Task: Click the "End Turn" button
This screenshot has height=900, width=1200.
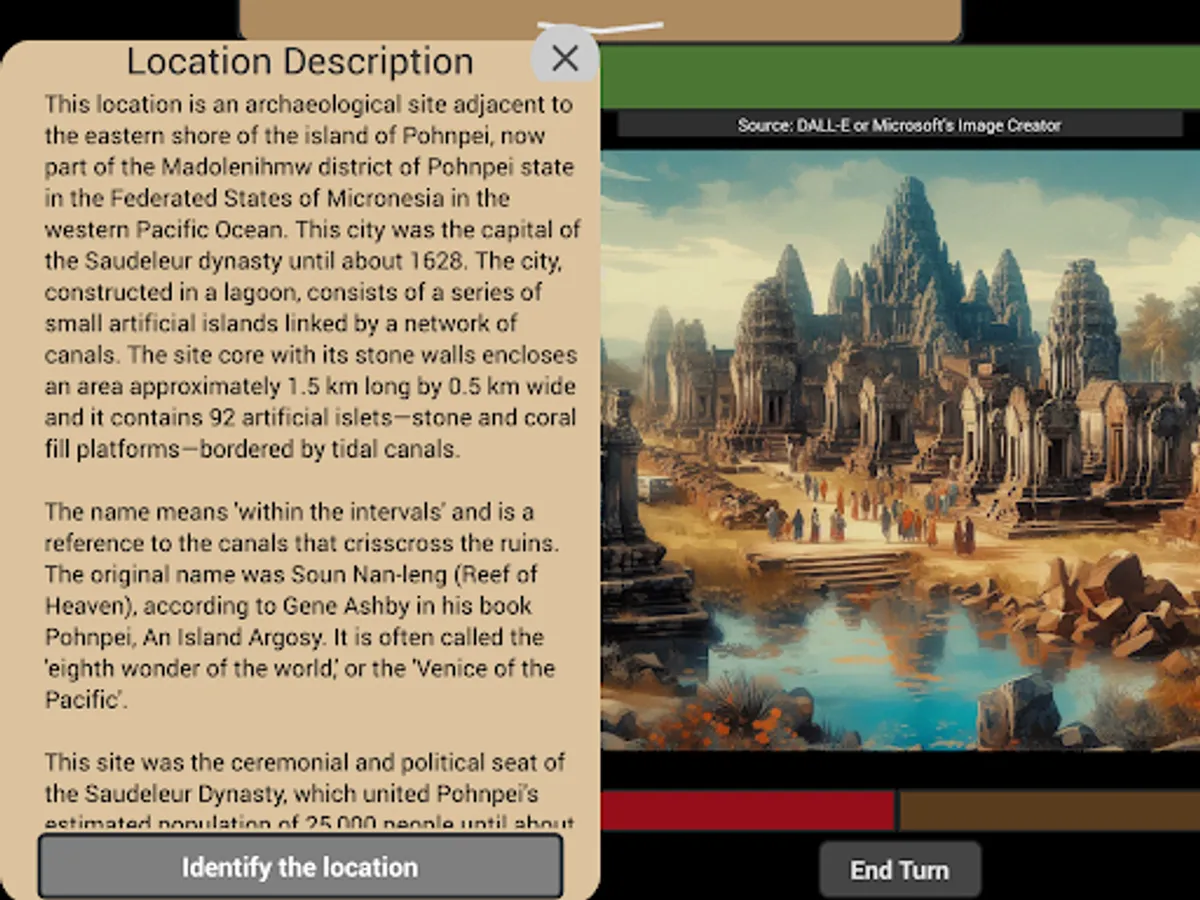Action: coord(899,868)
